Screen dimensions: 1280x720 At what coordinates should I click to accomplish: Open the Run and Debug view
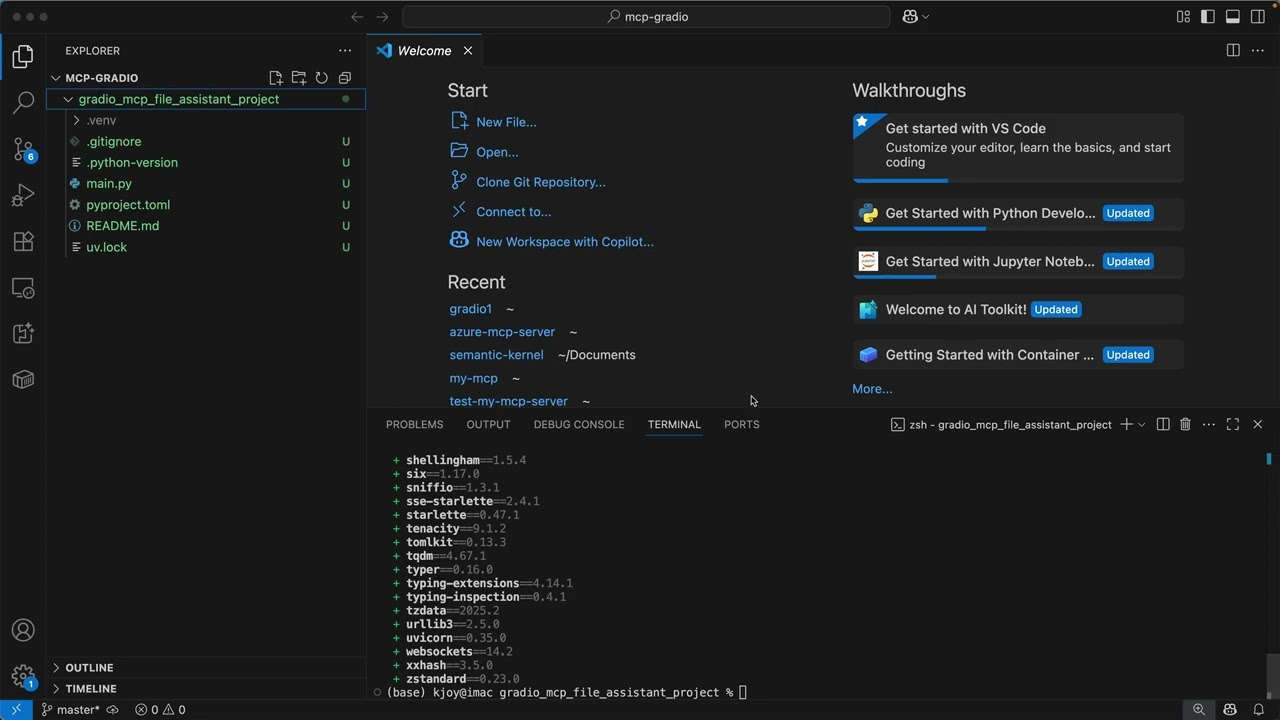(23, 196)
